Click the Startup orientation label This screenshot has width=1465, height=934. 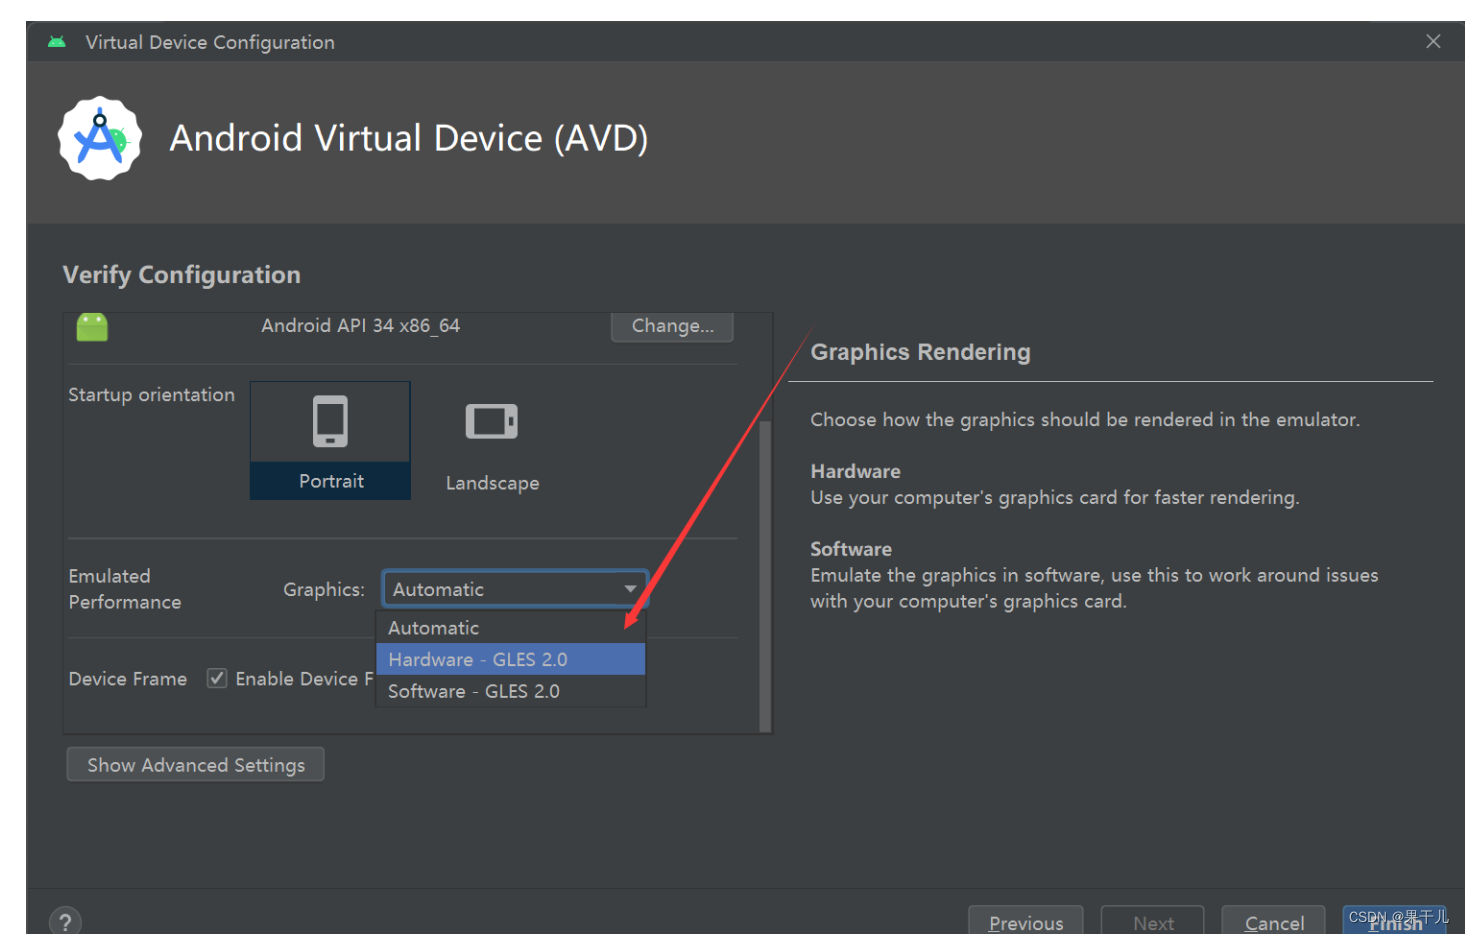[151, 395]
